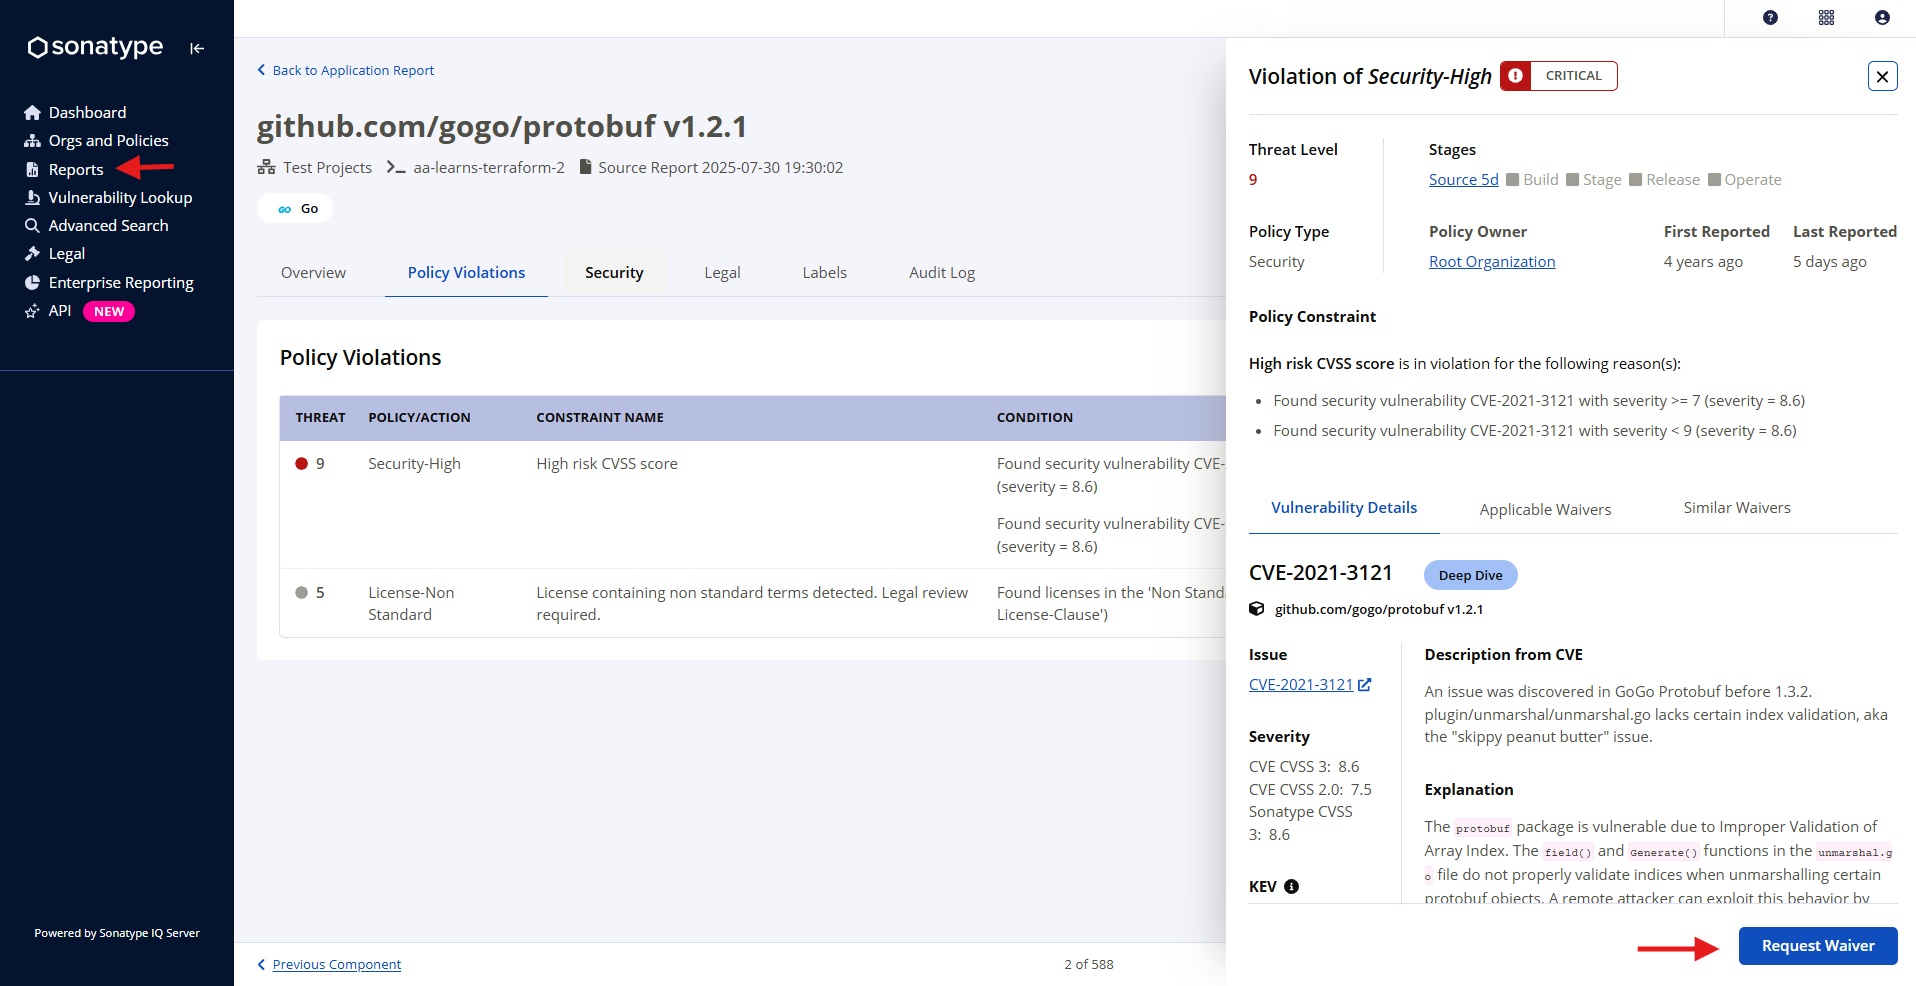Open Enterprise Reporting
Viewport: 1916px width, 986px height.
click(x=121, y=283)
